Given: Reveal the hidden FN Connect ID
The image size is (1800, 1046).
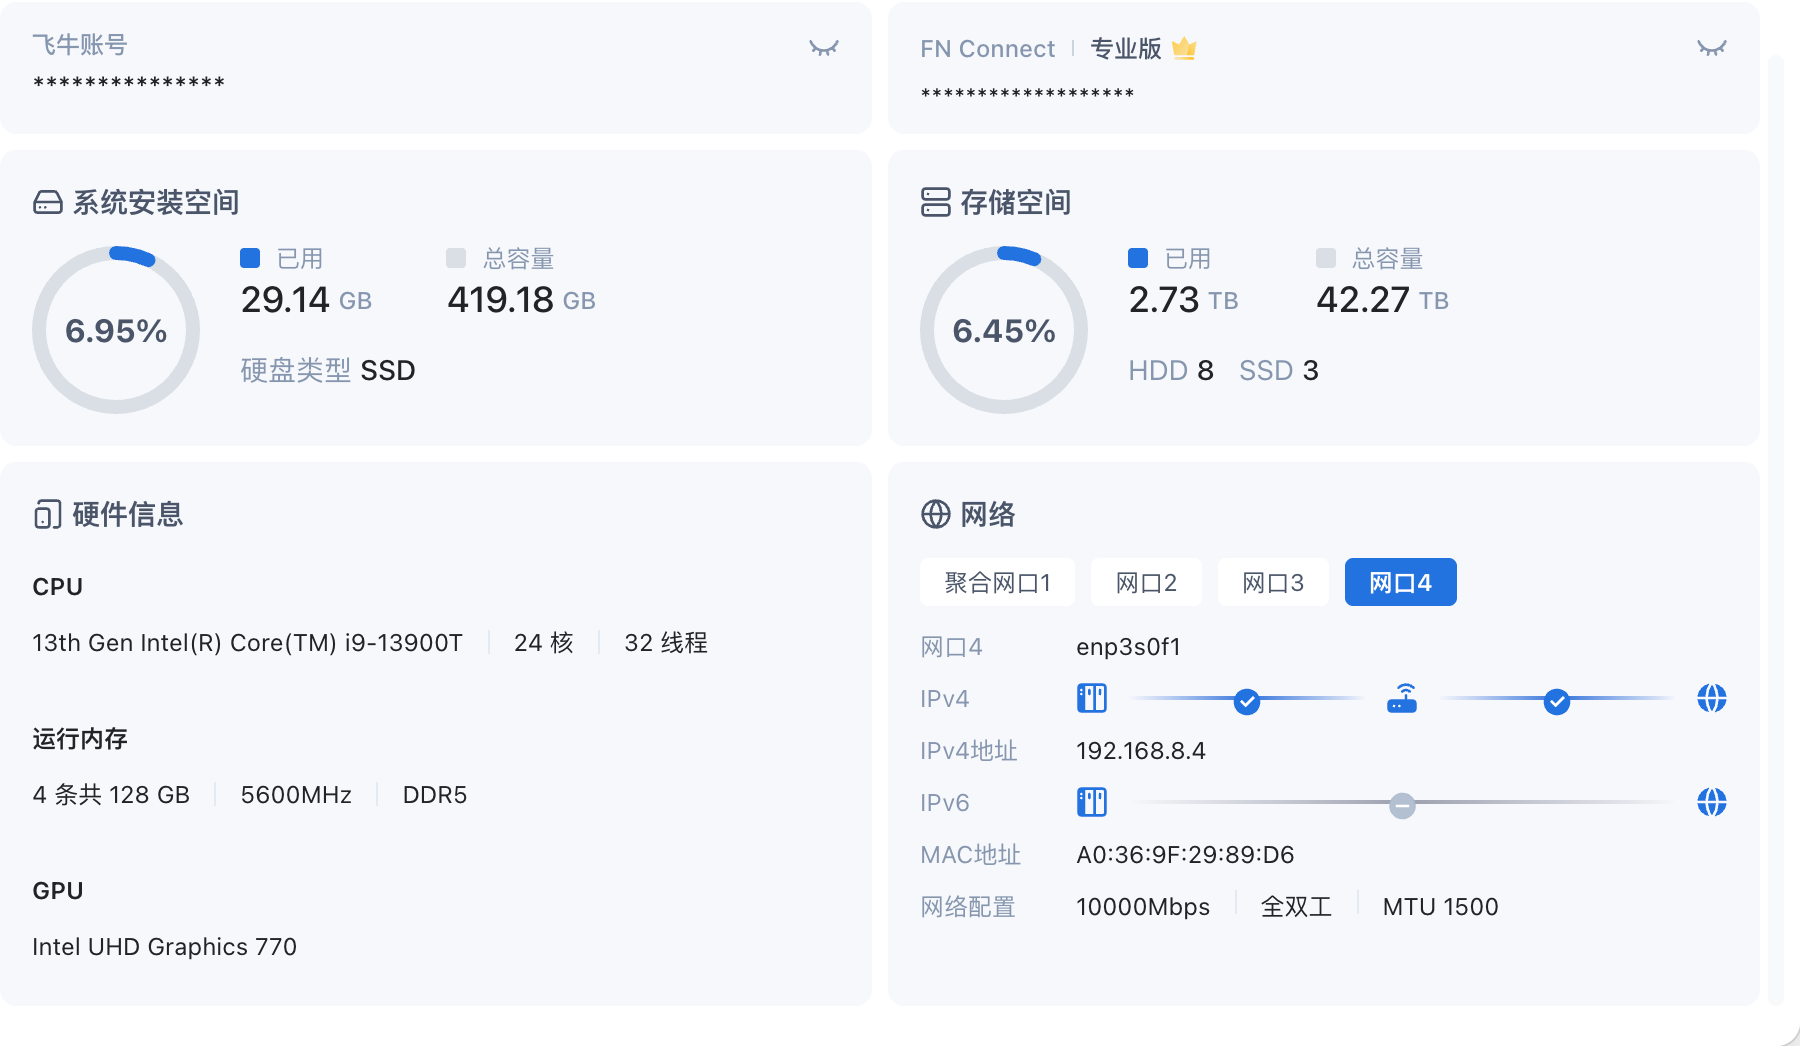Looking at the screenshot, I should (1711, 48).
